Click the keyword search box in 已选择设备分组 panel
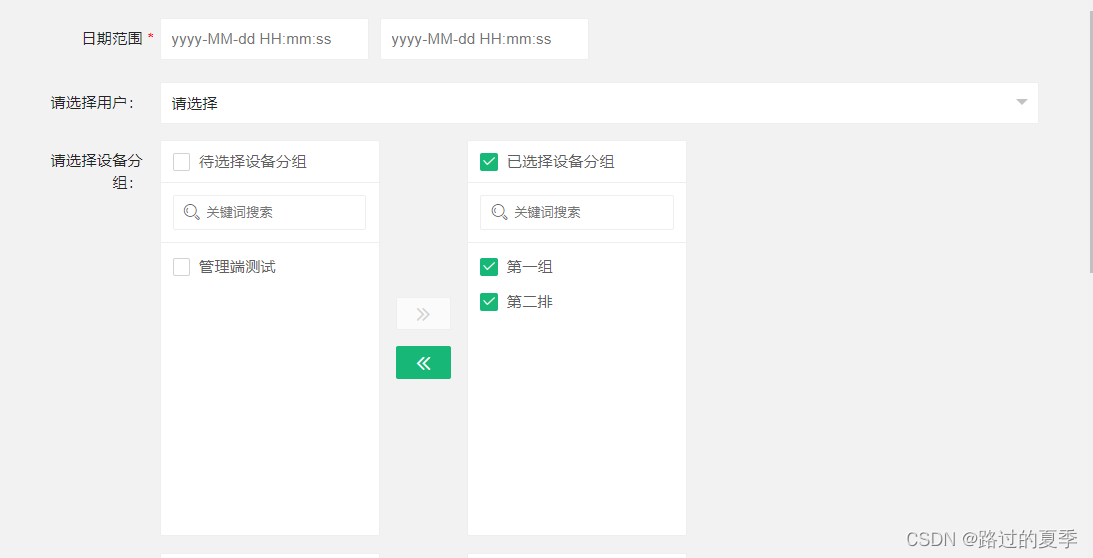1093x558 pixels. [x=576, y=212]
